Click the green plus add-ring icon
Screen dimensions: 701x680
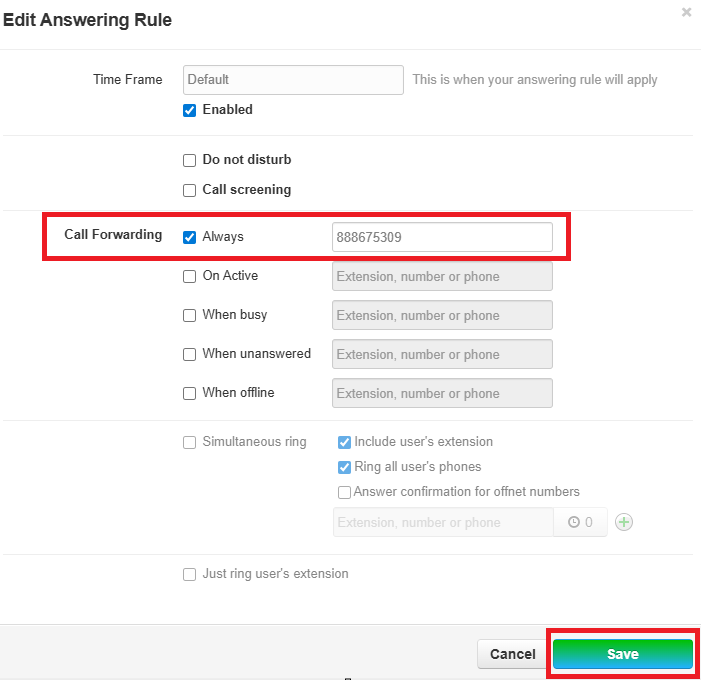(624, 522)
